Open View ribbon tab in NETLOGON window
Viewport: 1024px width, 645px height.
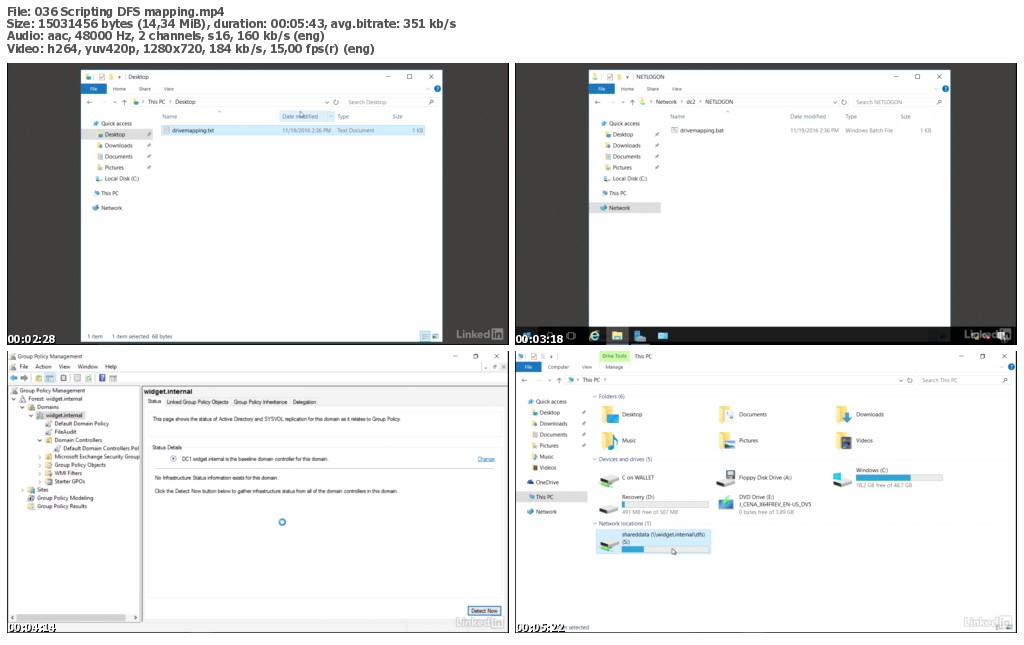pos(677,89)
